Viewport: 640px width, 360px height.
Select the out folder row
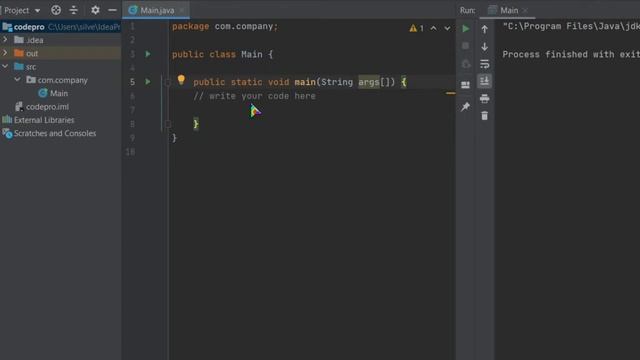pyautogui.click(x=61, y=53)
